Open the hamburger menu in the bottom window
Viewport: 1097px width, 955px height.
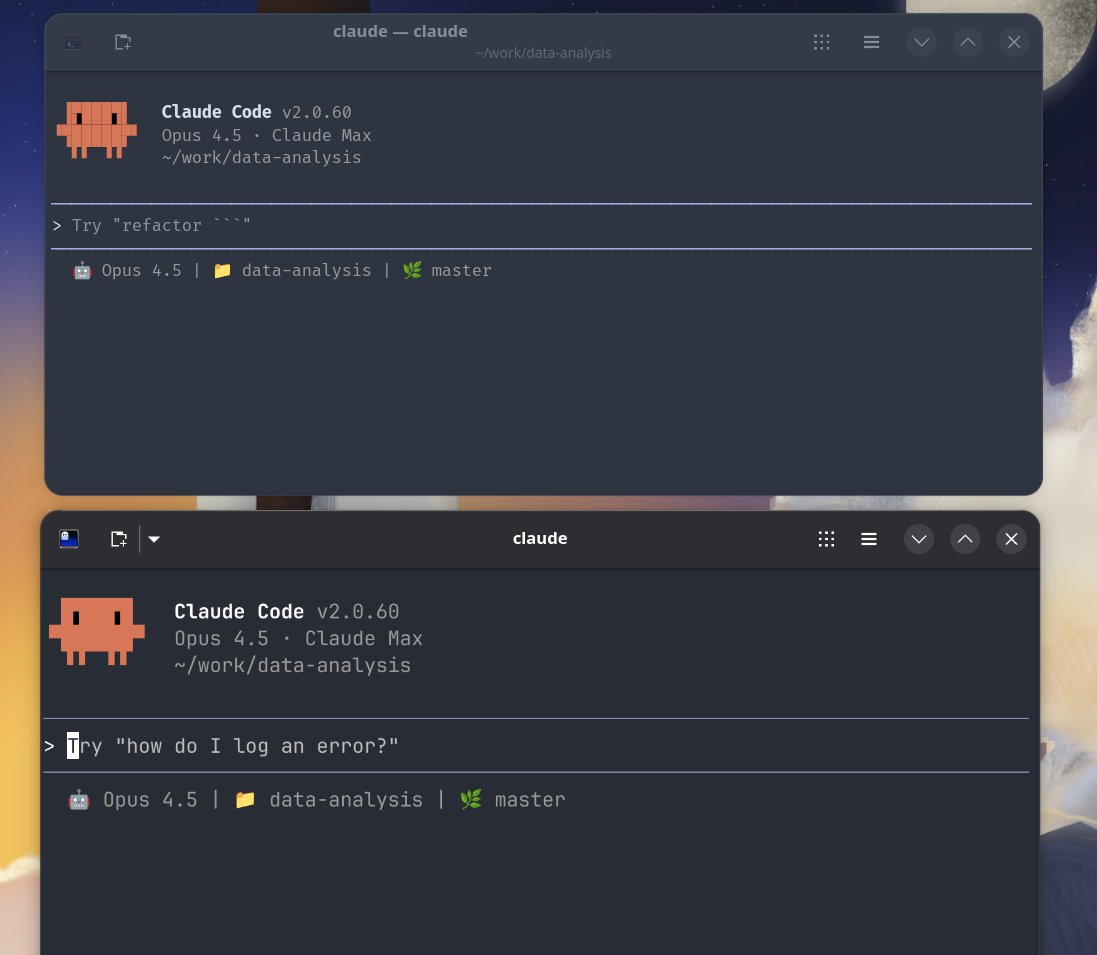[x=869, y=539]
